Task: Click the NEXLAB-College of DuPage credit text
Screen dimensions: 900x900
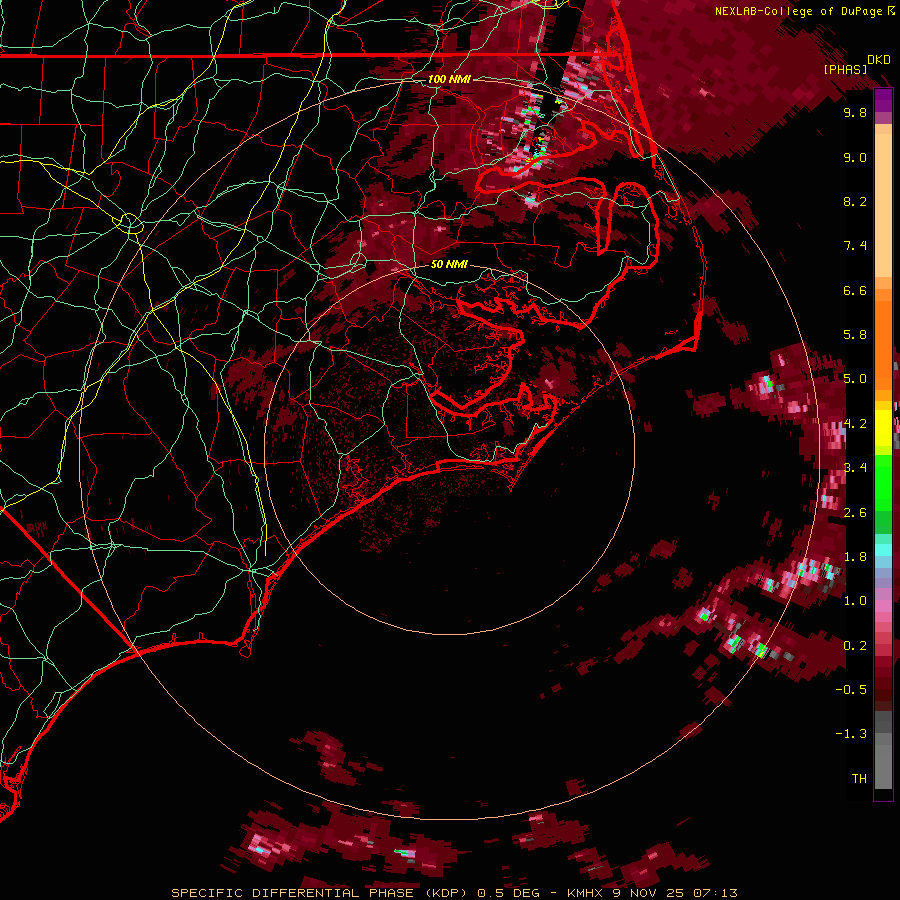Action: (801, 11)
